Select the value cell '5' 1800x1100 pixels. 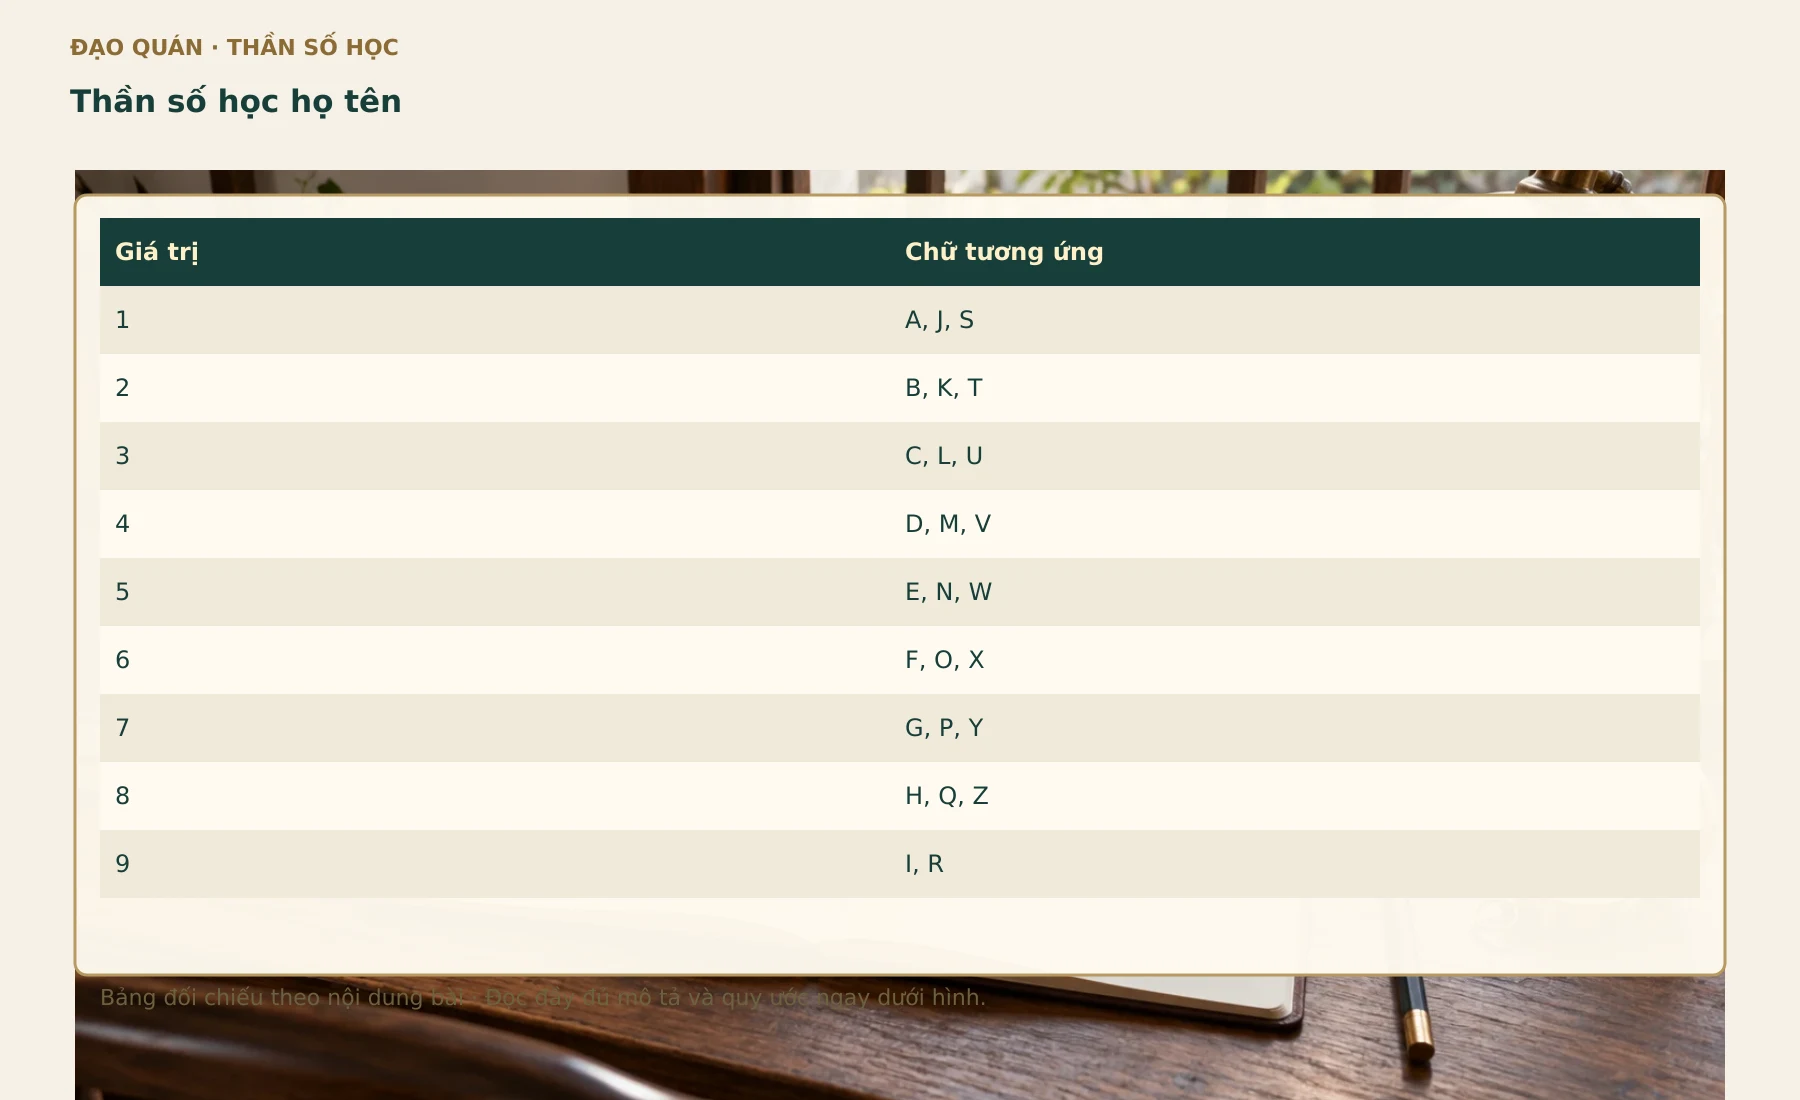(495, 592)
